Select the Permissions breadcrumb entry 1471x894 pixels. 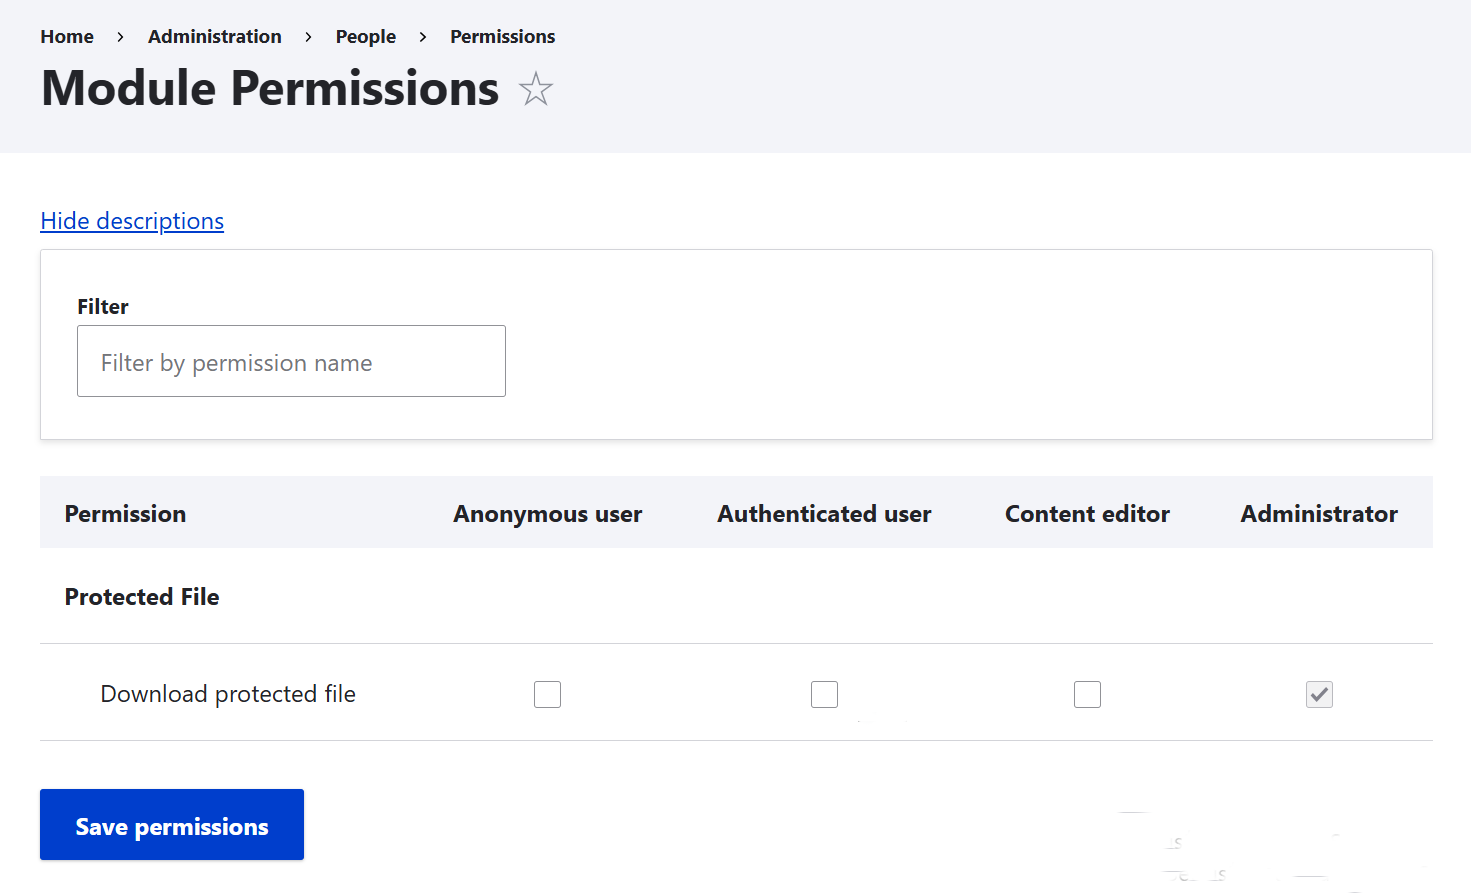point(502,36)
